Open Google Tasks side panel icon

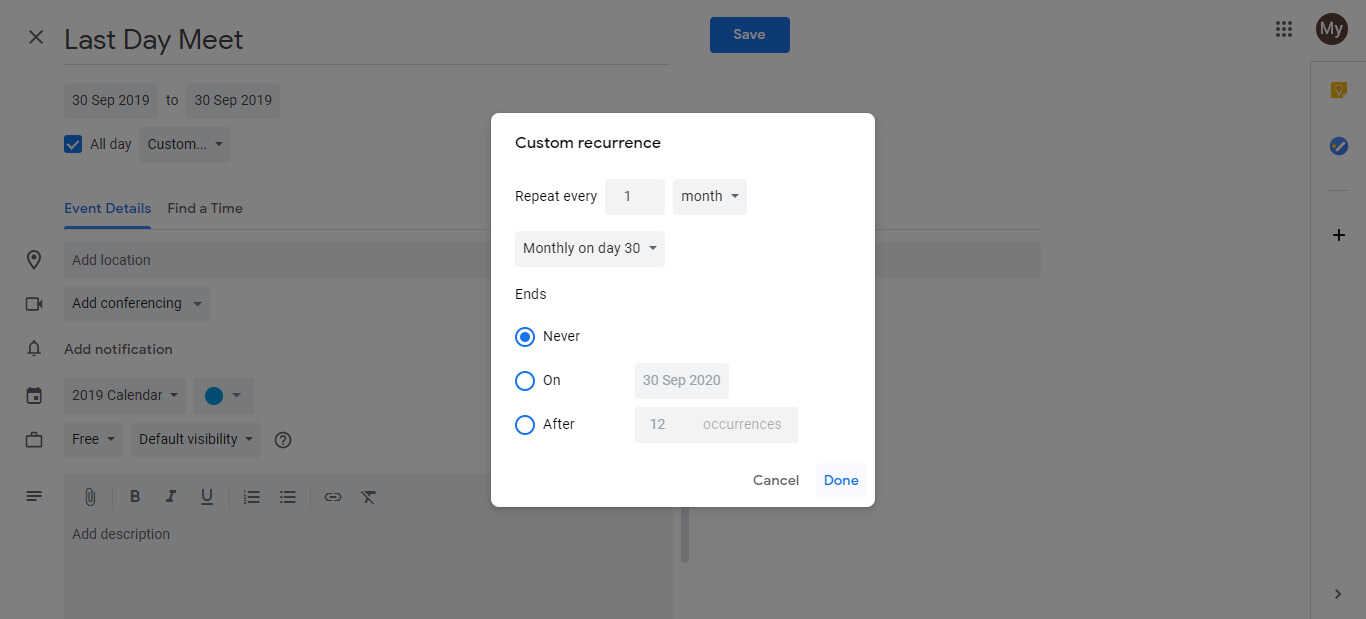pos(1338,146)
